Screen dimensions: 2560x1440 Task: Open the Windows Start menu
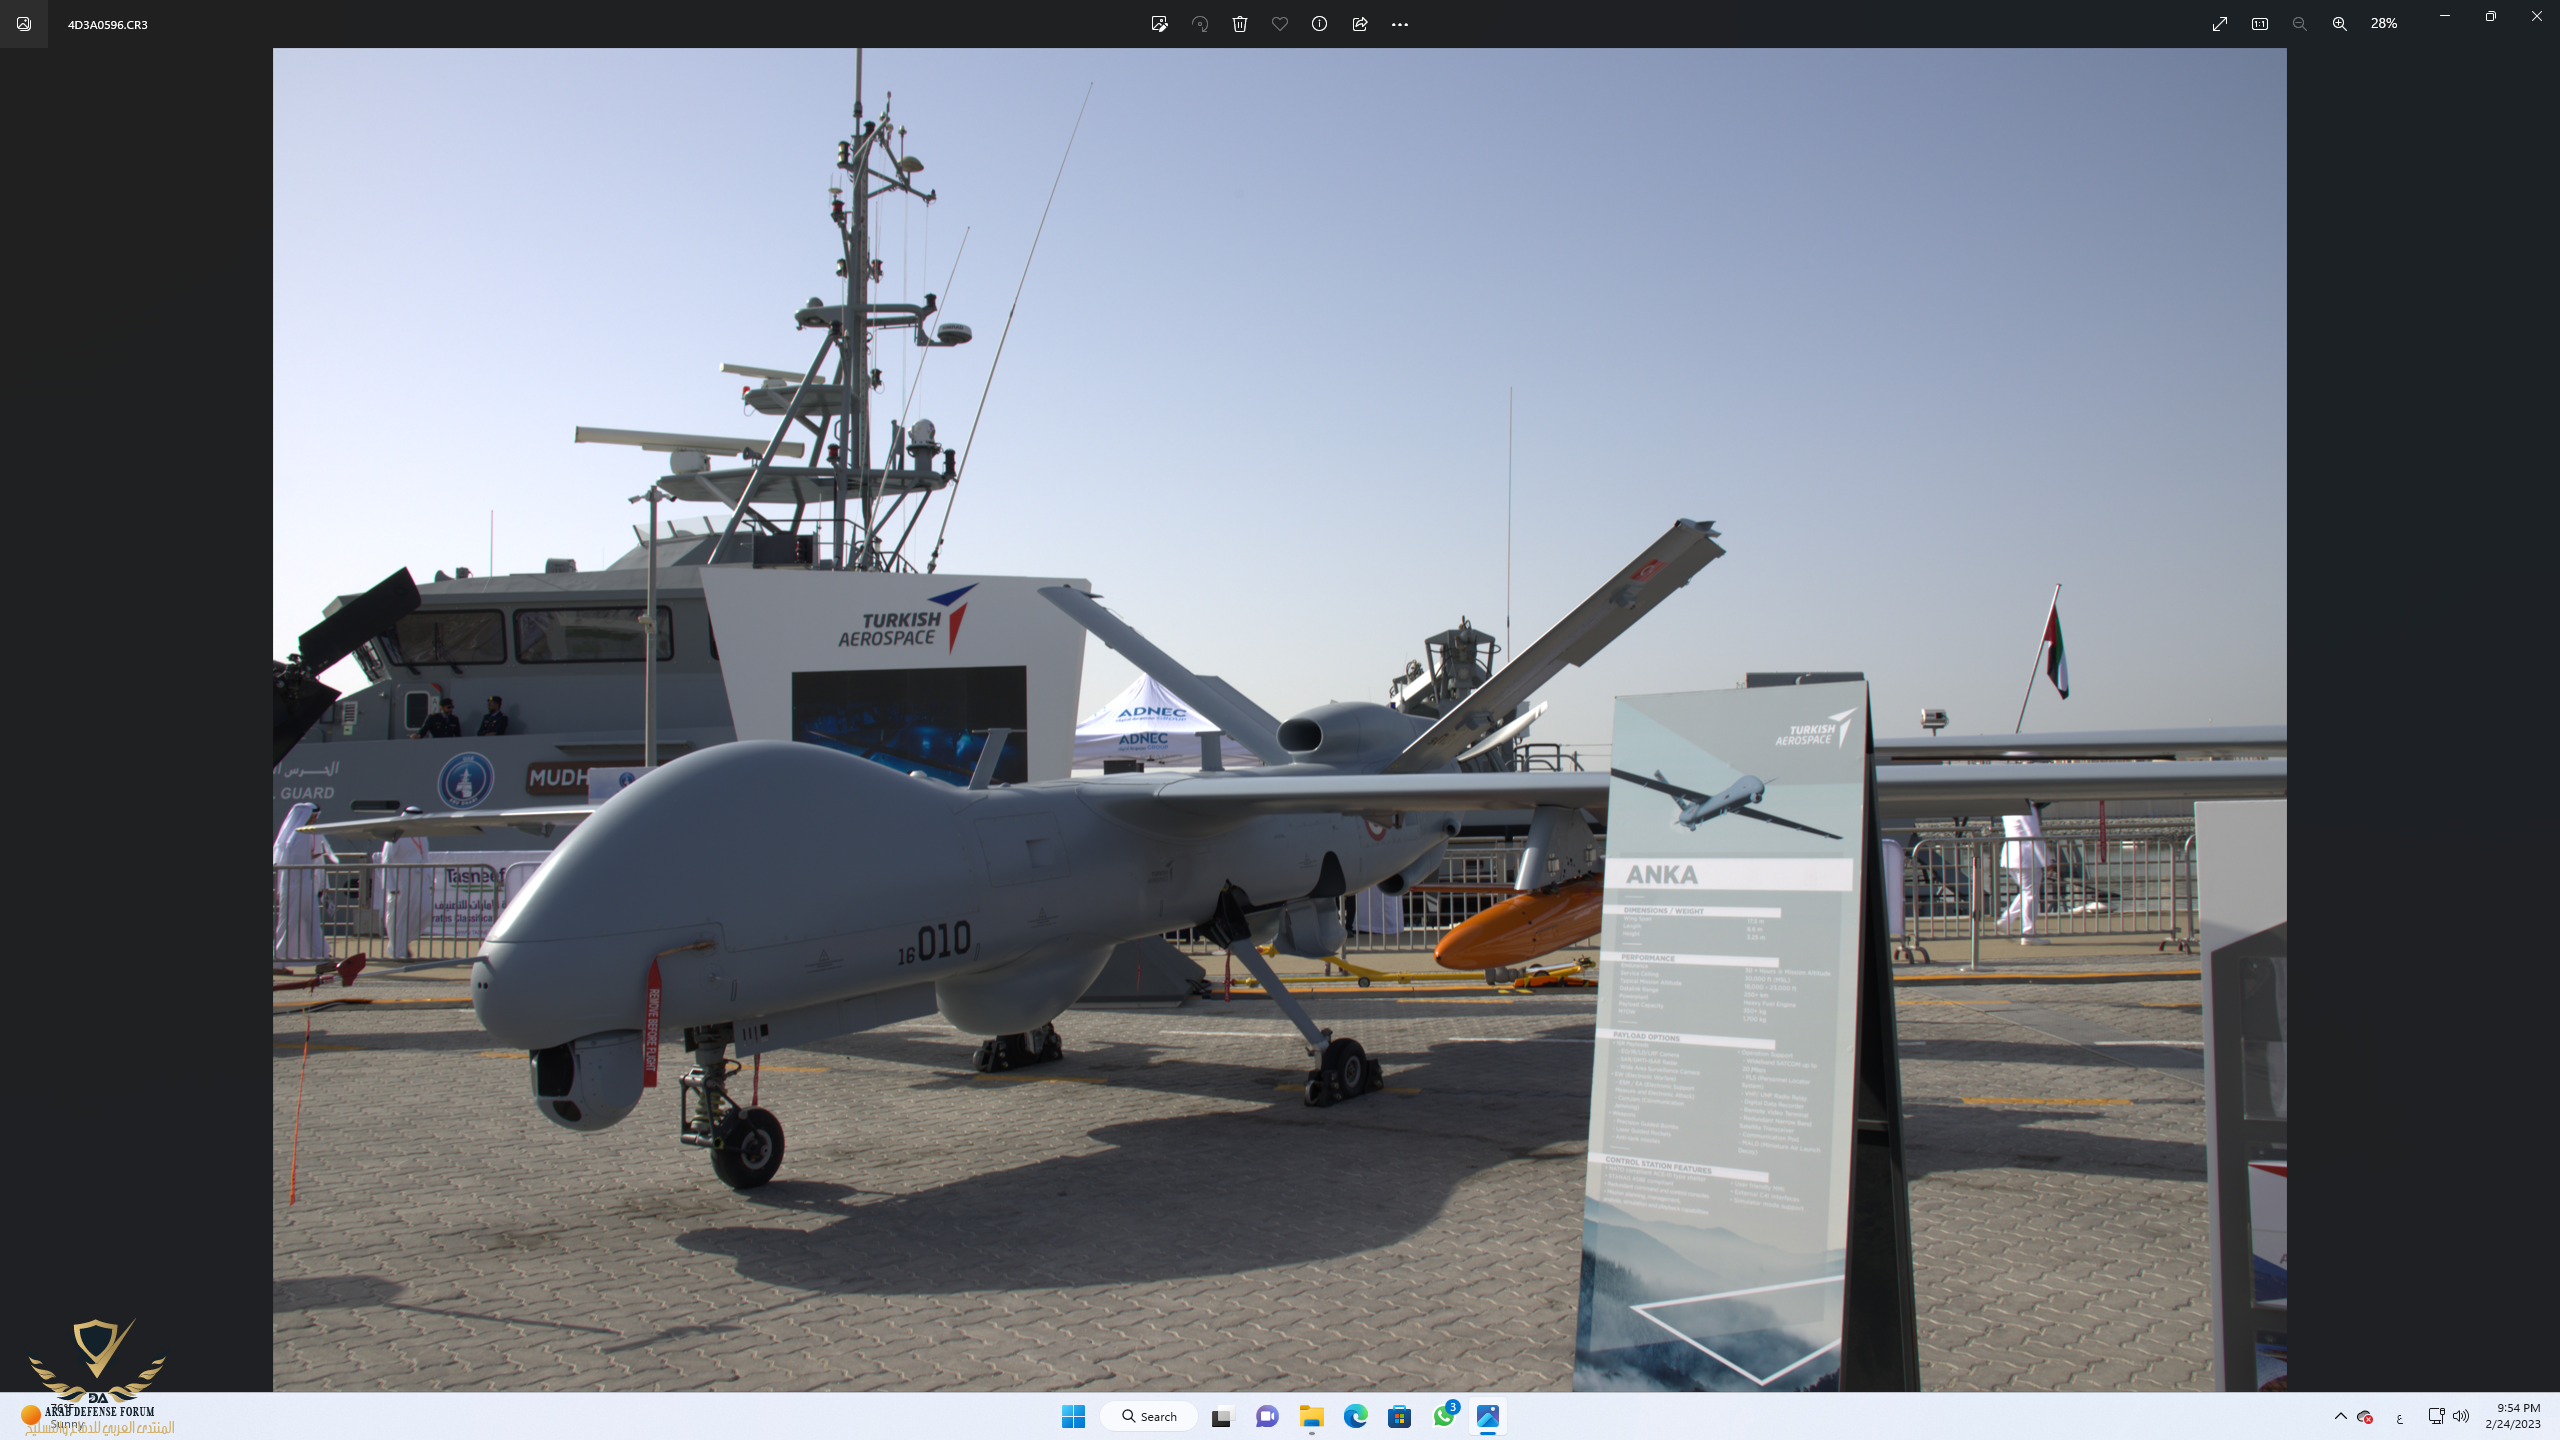click(x=1074, y=1416)
